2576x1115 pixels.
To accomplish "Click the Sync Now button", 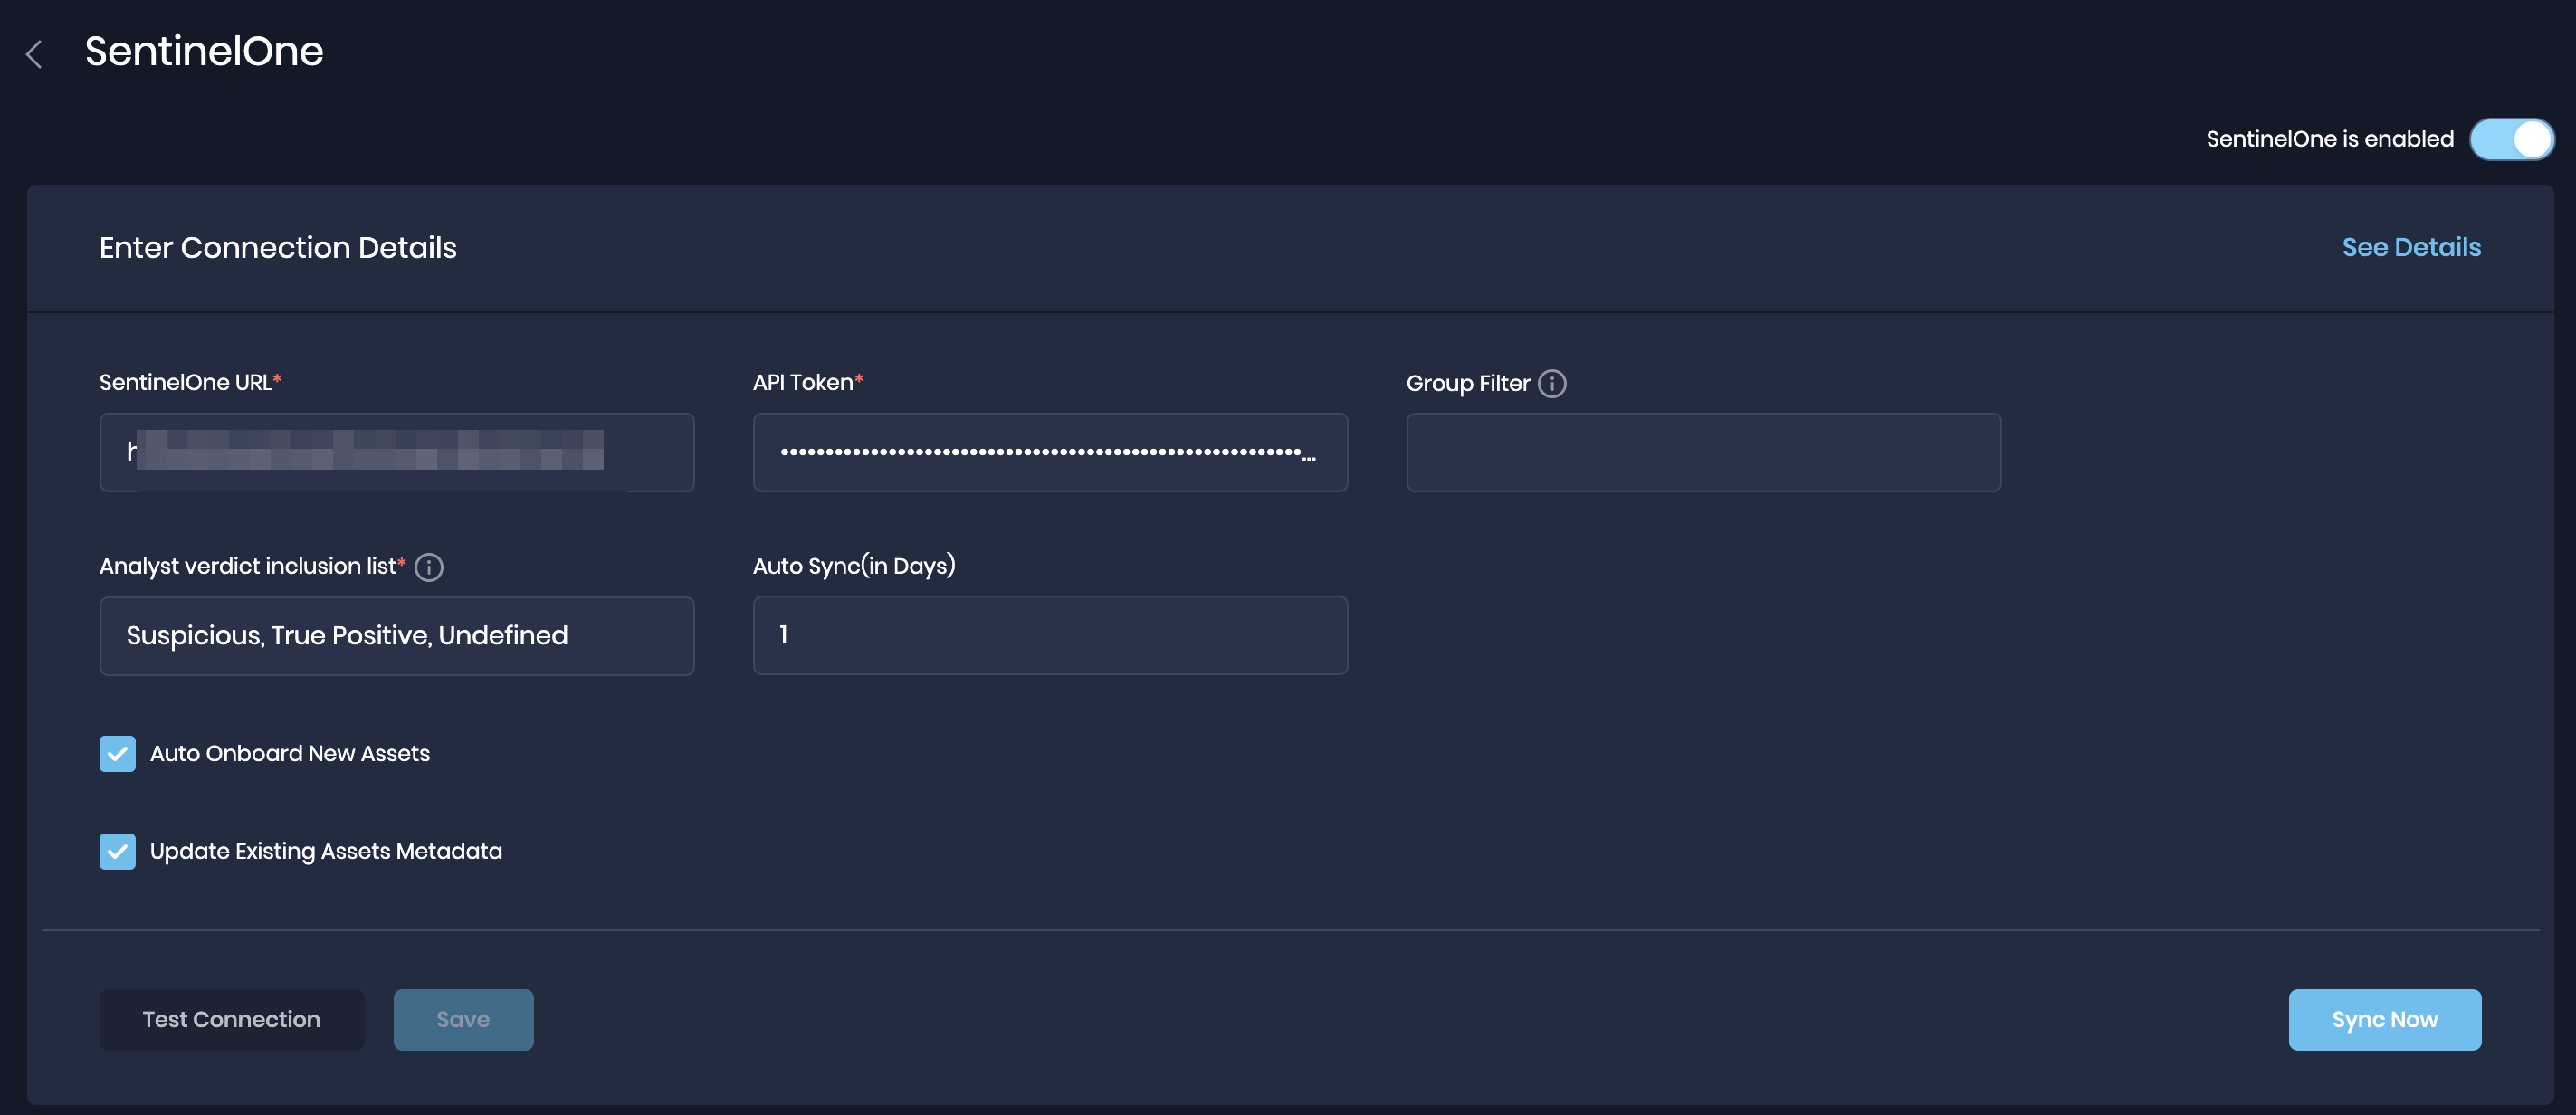I will point(2384,1018).
